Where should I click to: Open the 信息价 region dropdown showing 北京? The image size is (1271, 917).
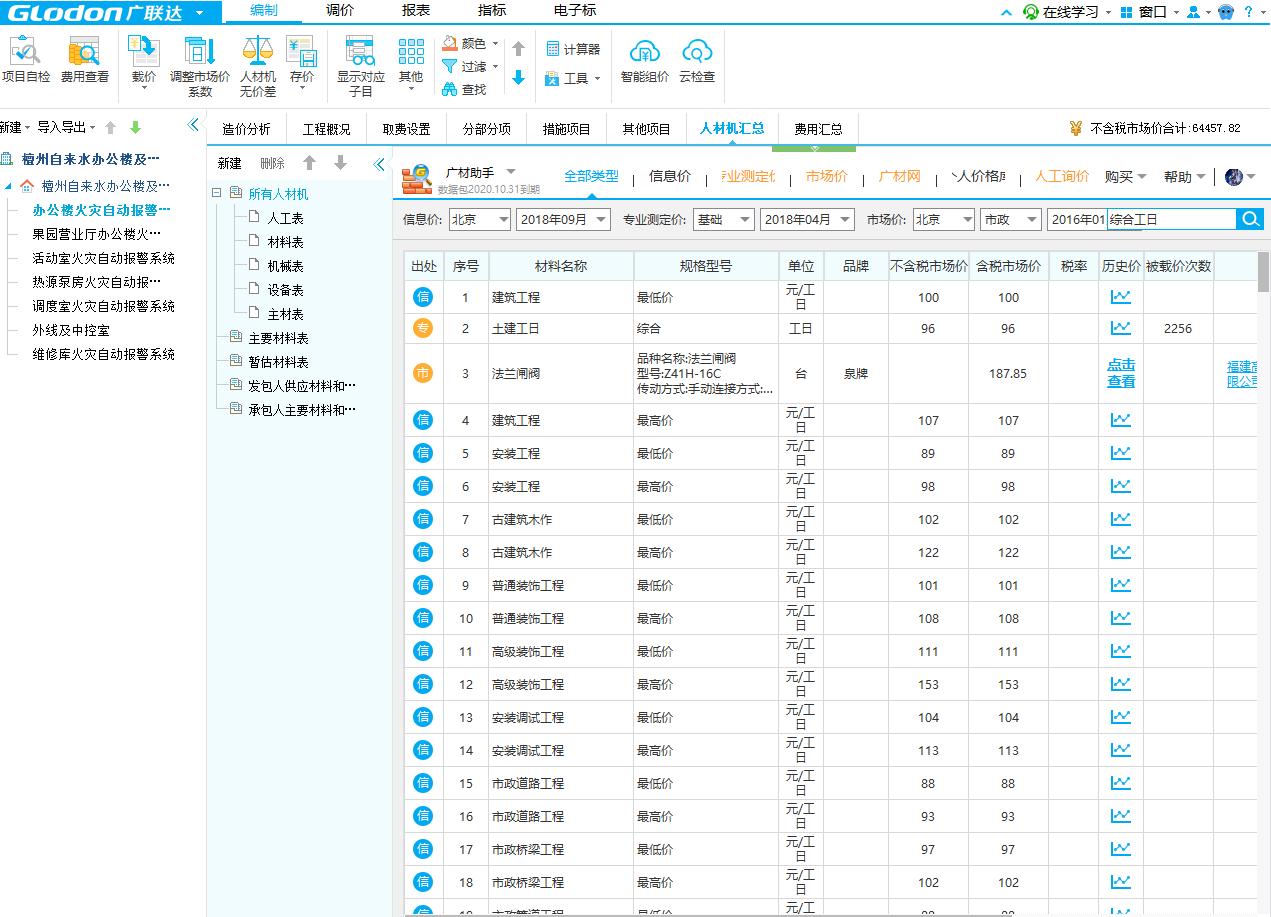[479, 220]
